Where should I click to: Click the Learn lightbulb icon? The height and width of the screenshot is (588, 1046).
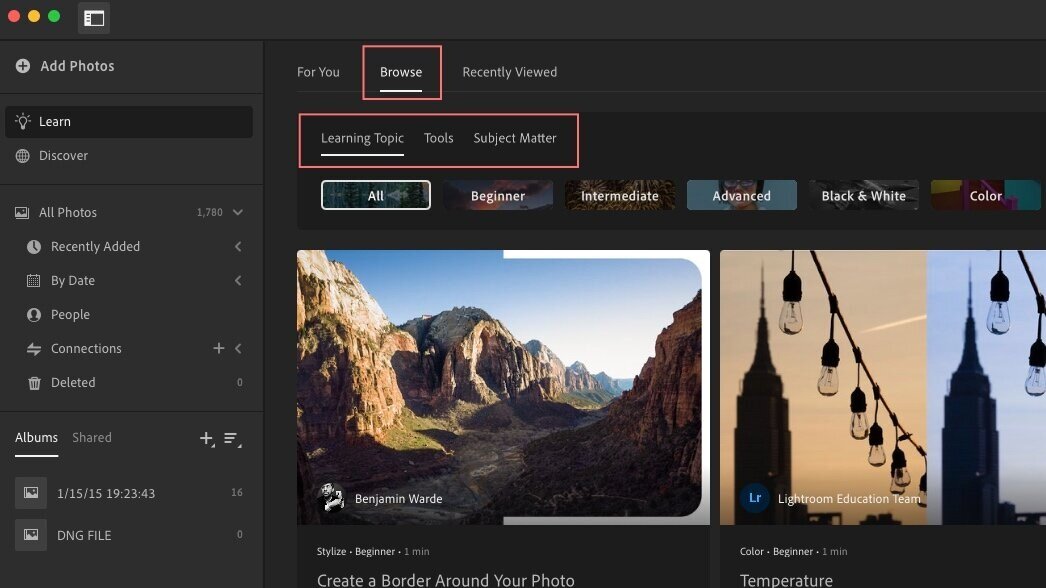23,121
